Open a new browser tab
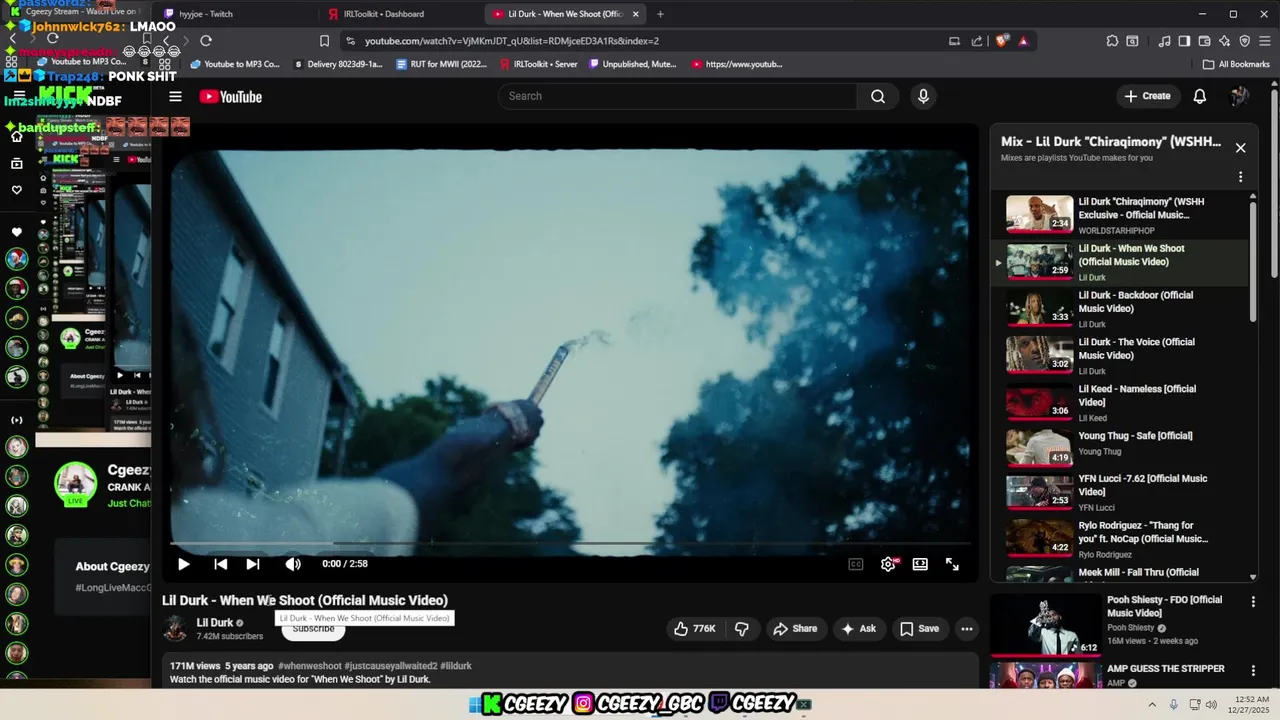 click(660, 14)
